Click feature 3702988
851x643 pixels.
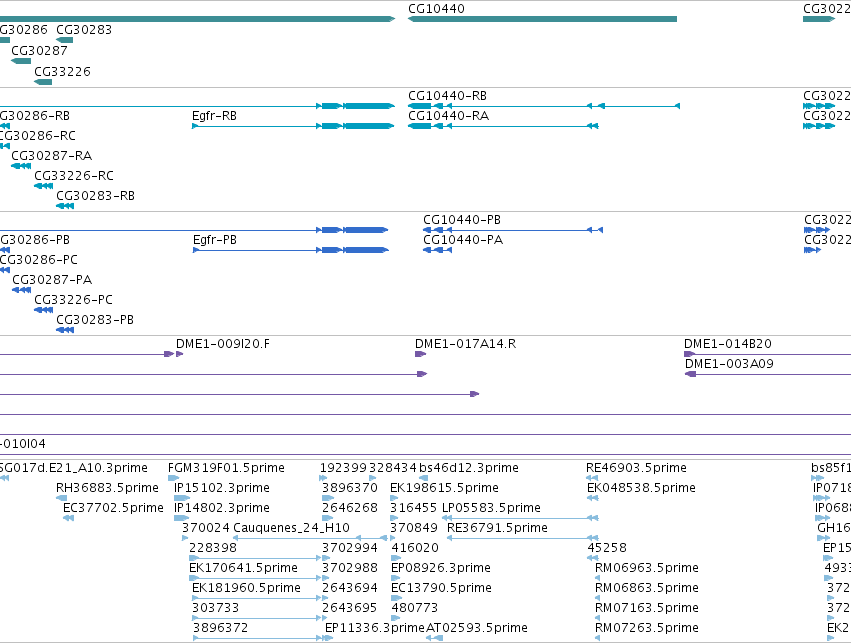tap(326, 578)
